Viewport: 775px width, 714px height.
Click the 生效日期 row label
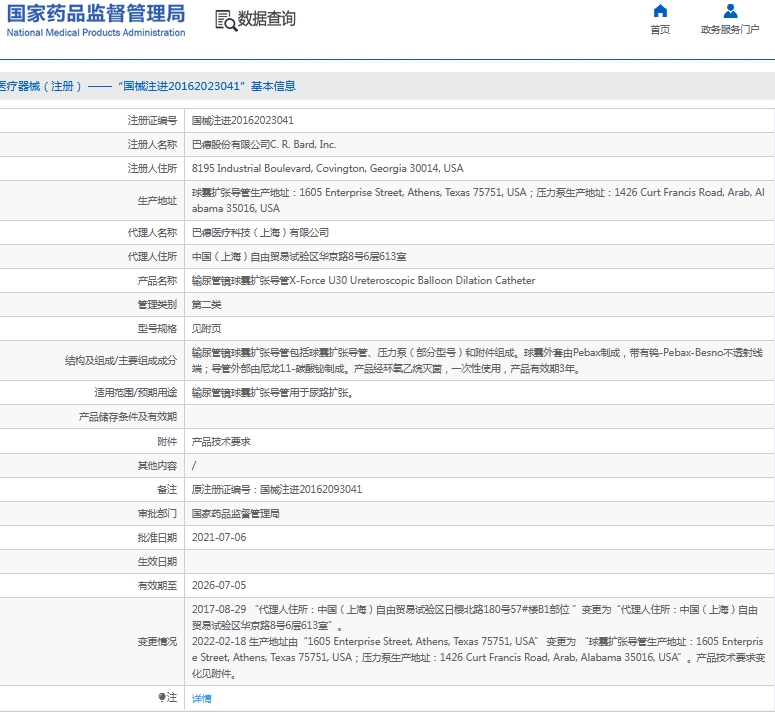pyautogui.click(x=157, y=562)
